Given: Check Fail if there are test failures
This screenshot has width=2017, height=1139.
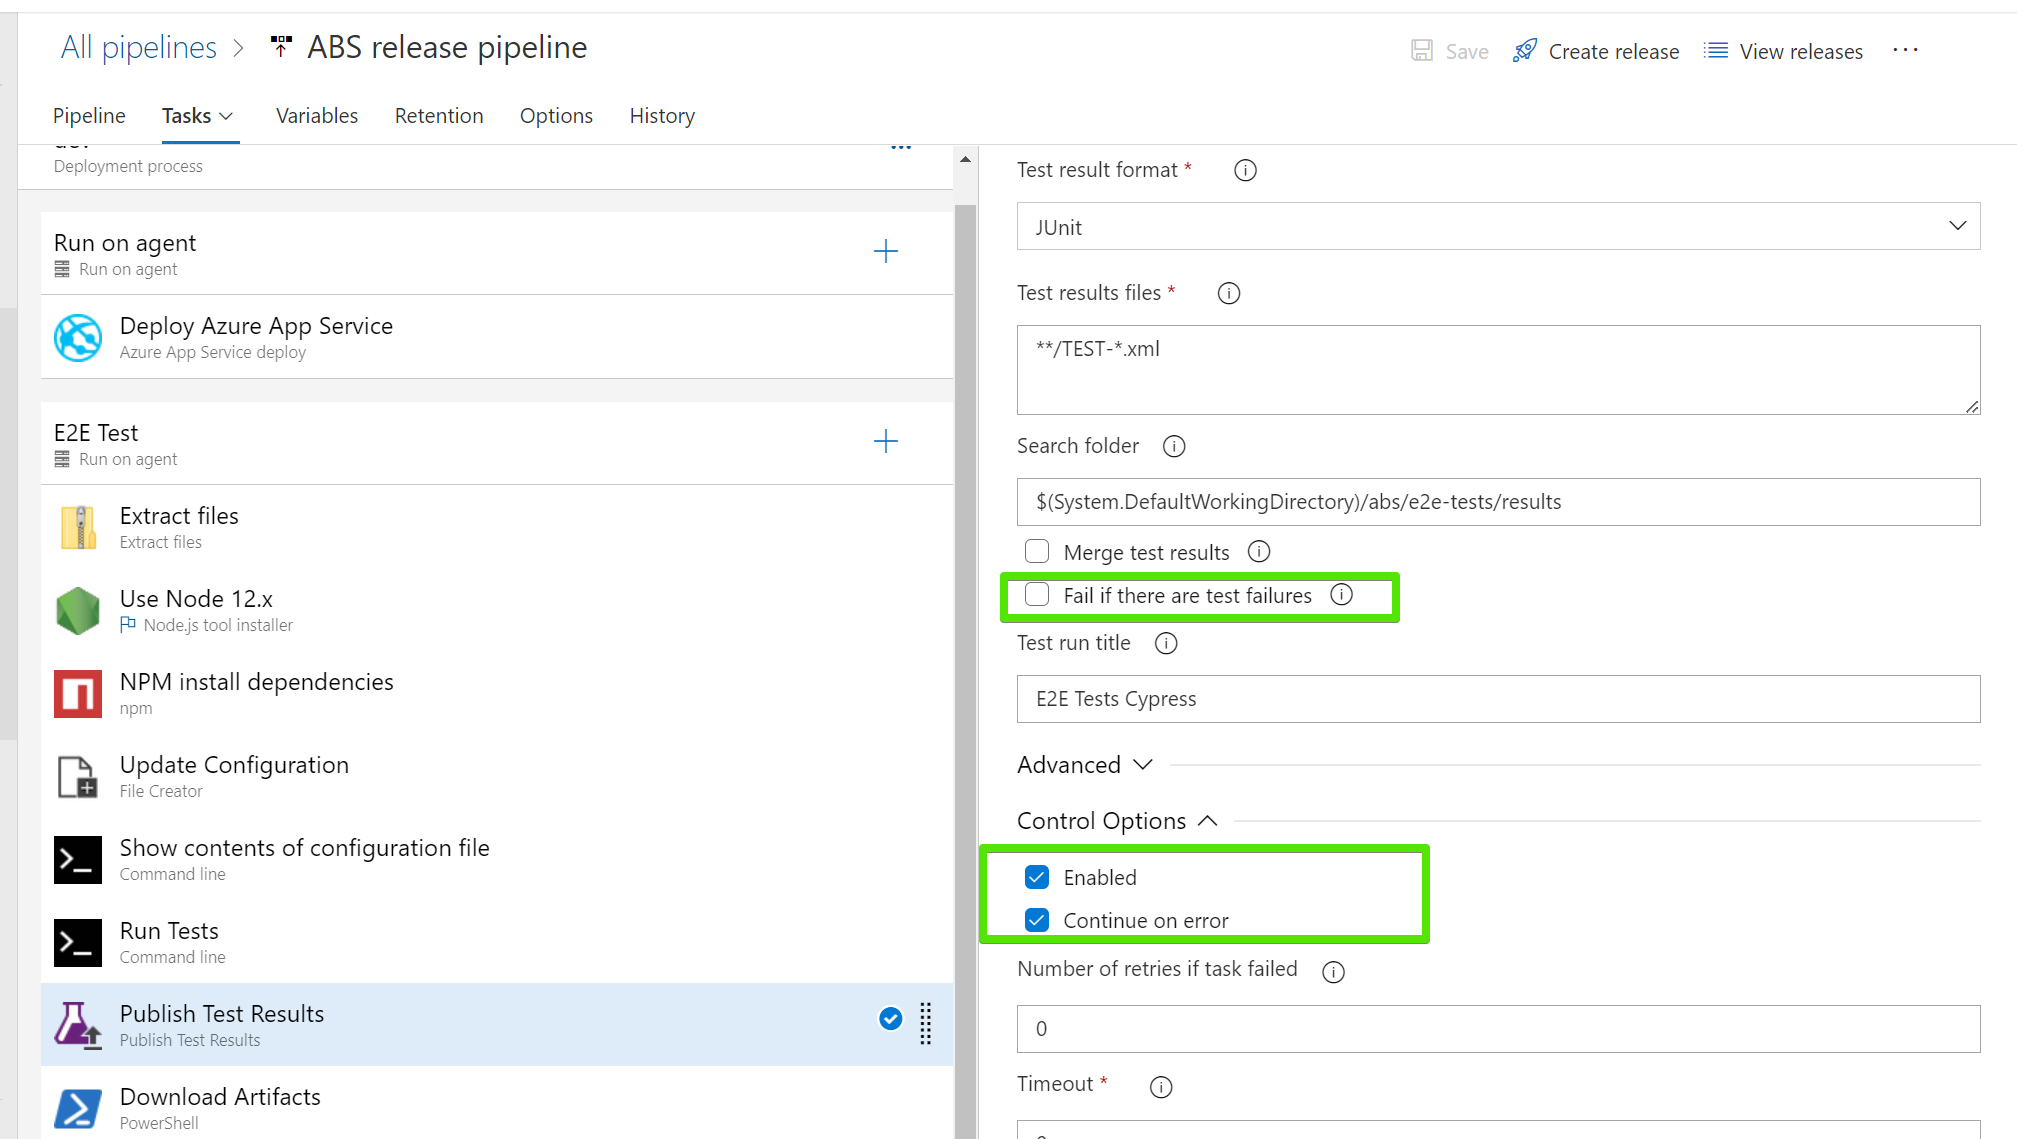Looking at the screenshot, I should tap(1037, 595).
